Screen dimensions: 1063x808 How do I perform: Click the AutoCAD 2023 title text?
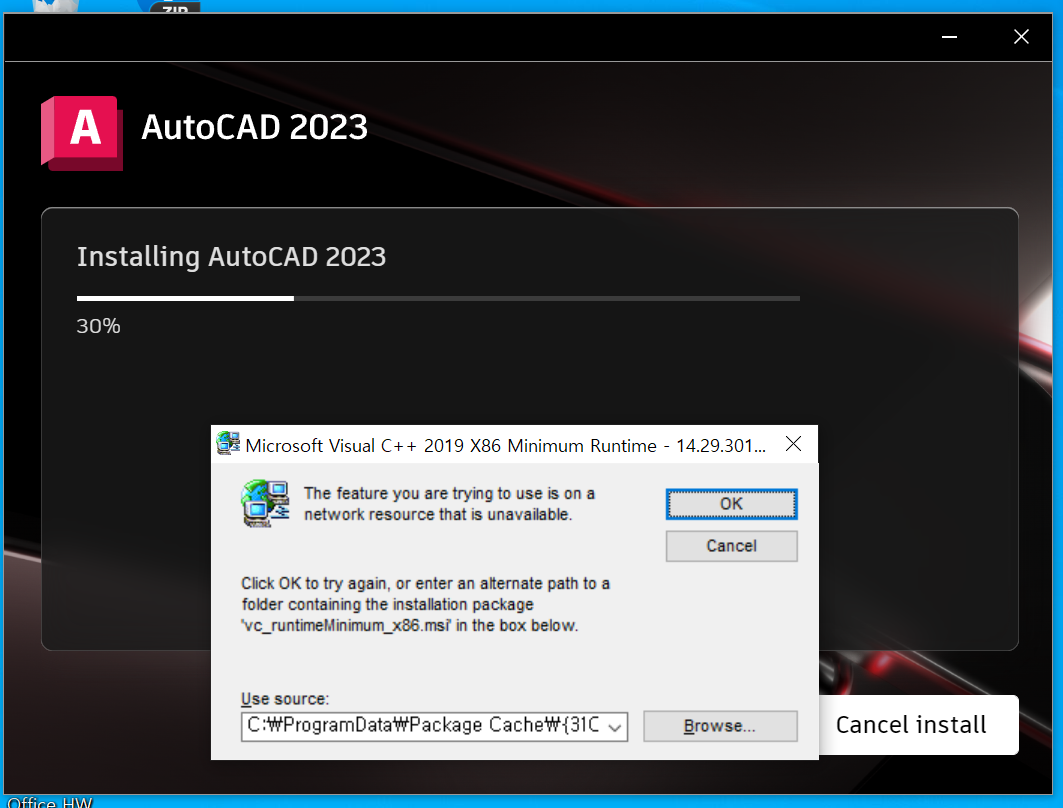click(x=254, y=127)
